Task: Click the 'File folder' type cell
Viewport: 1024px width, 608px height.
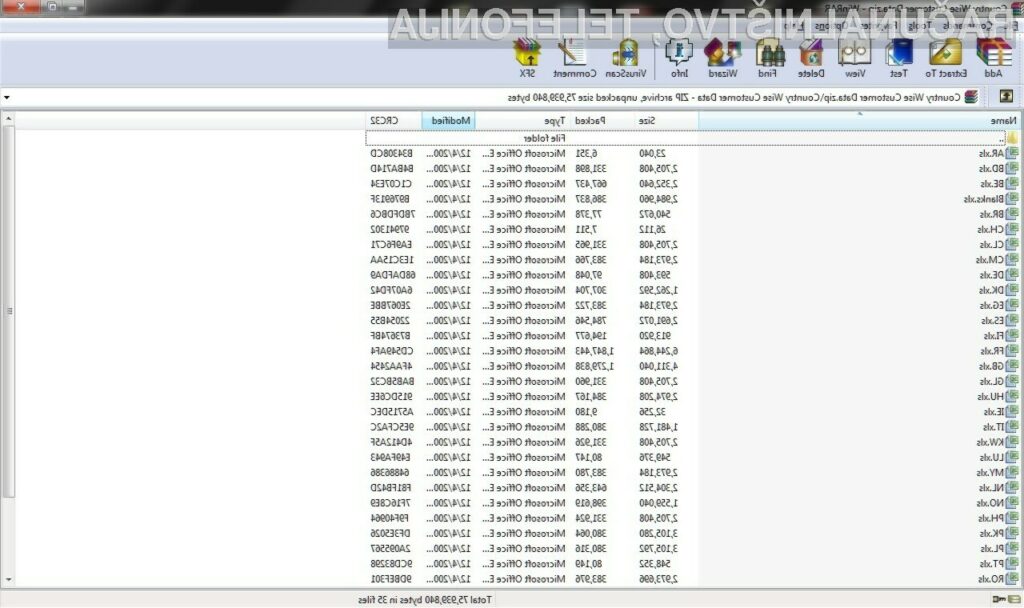Action: click(x=544, y=138)
